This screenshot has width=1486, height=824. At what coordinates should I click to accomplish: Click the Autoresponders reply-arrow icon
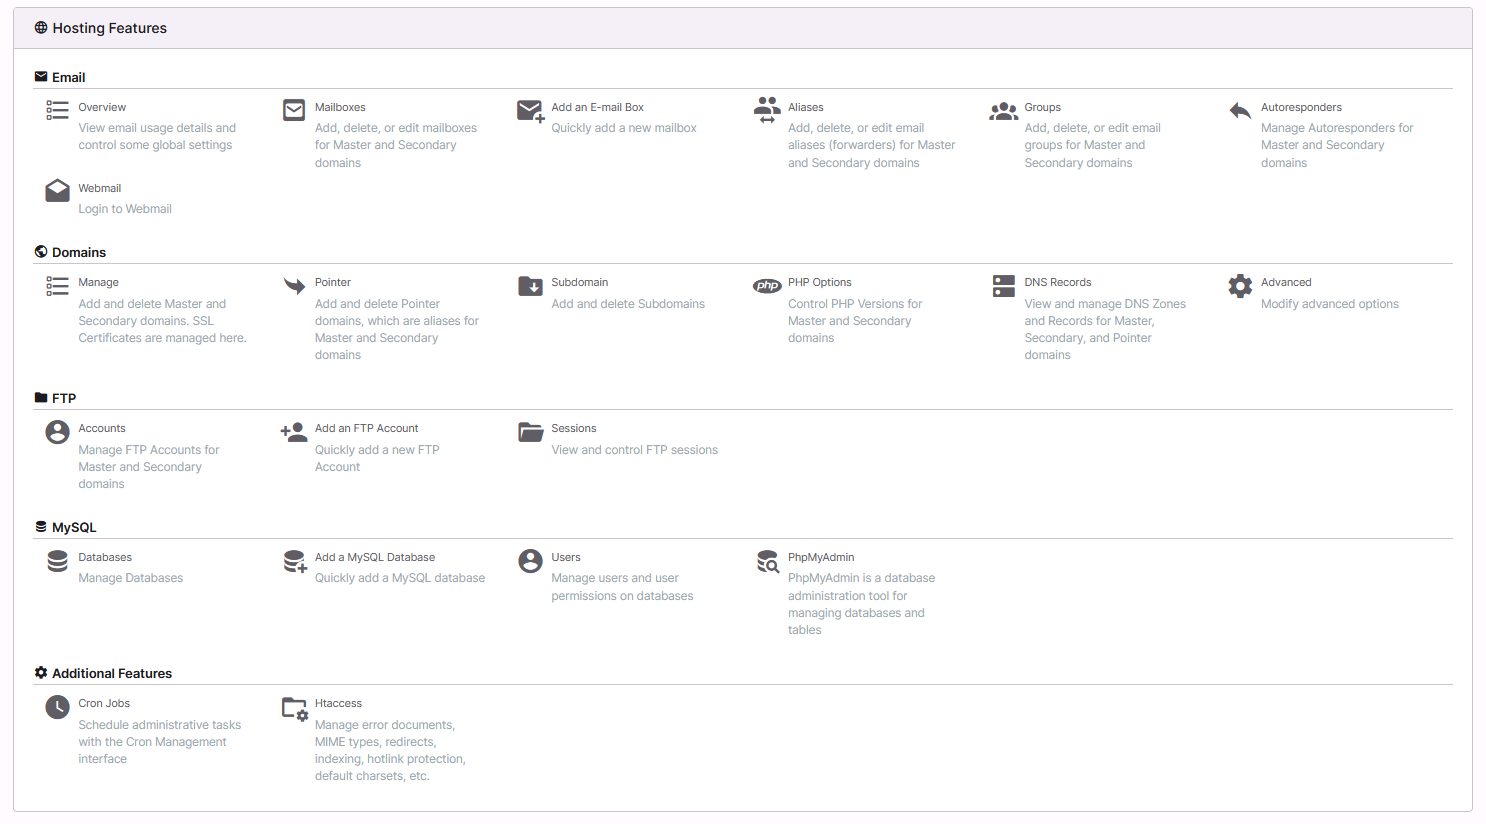click(x=1240, y=110)
